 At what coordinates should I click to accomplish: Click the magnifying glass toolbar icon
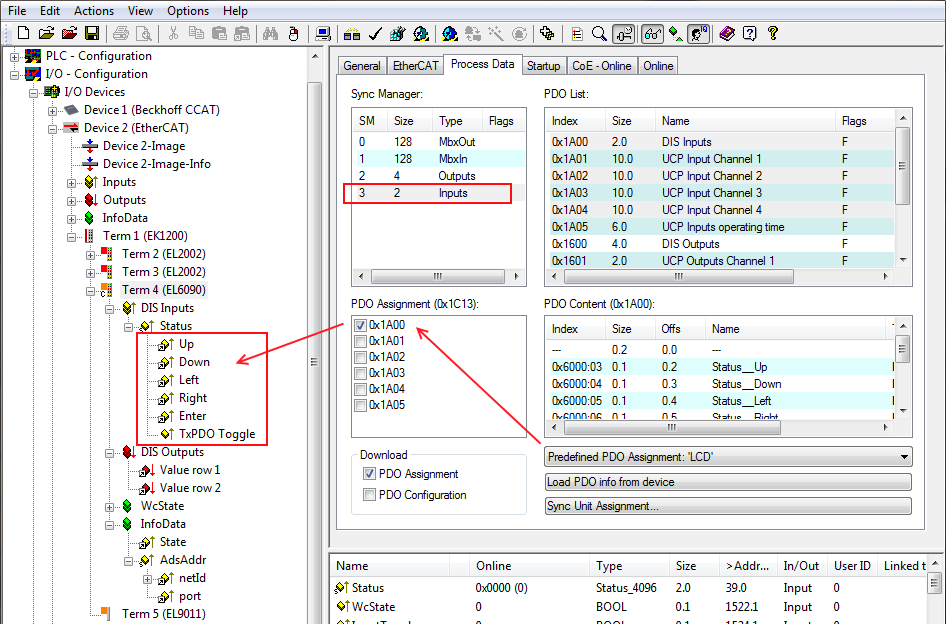(x=599, y=33)
